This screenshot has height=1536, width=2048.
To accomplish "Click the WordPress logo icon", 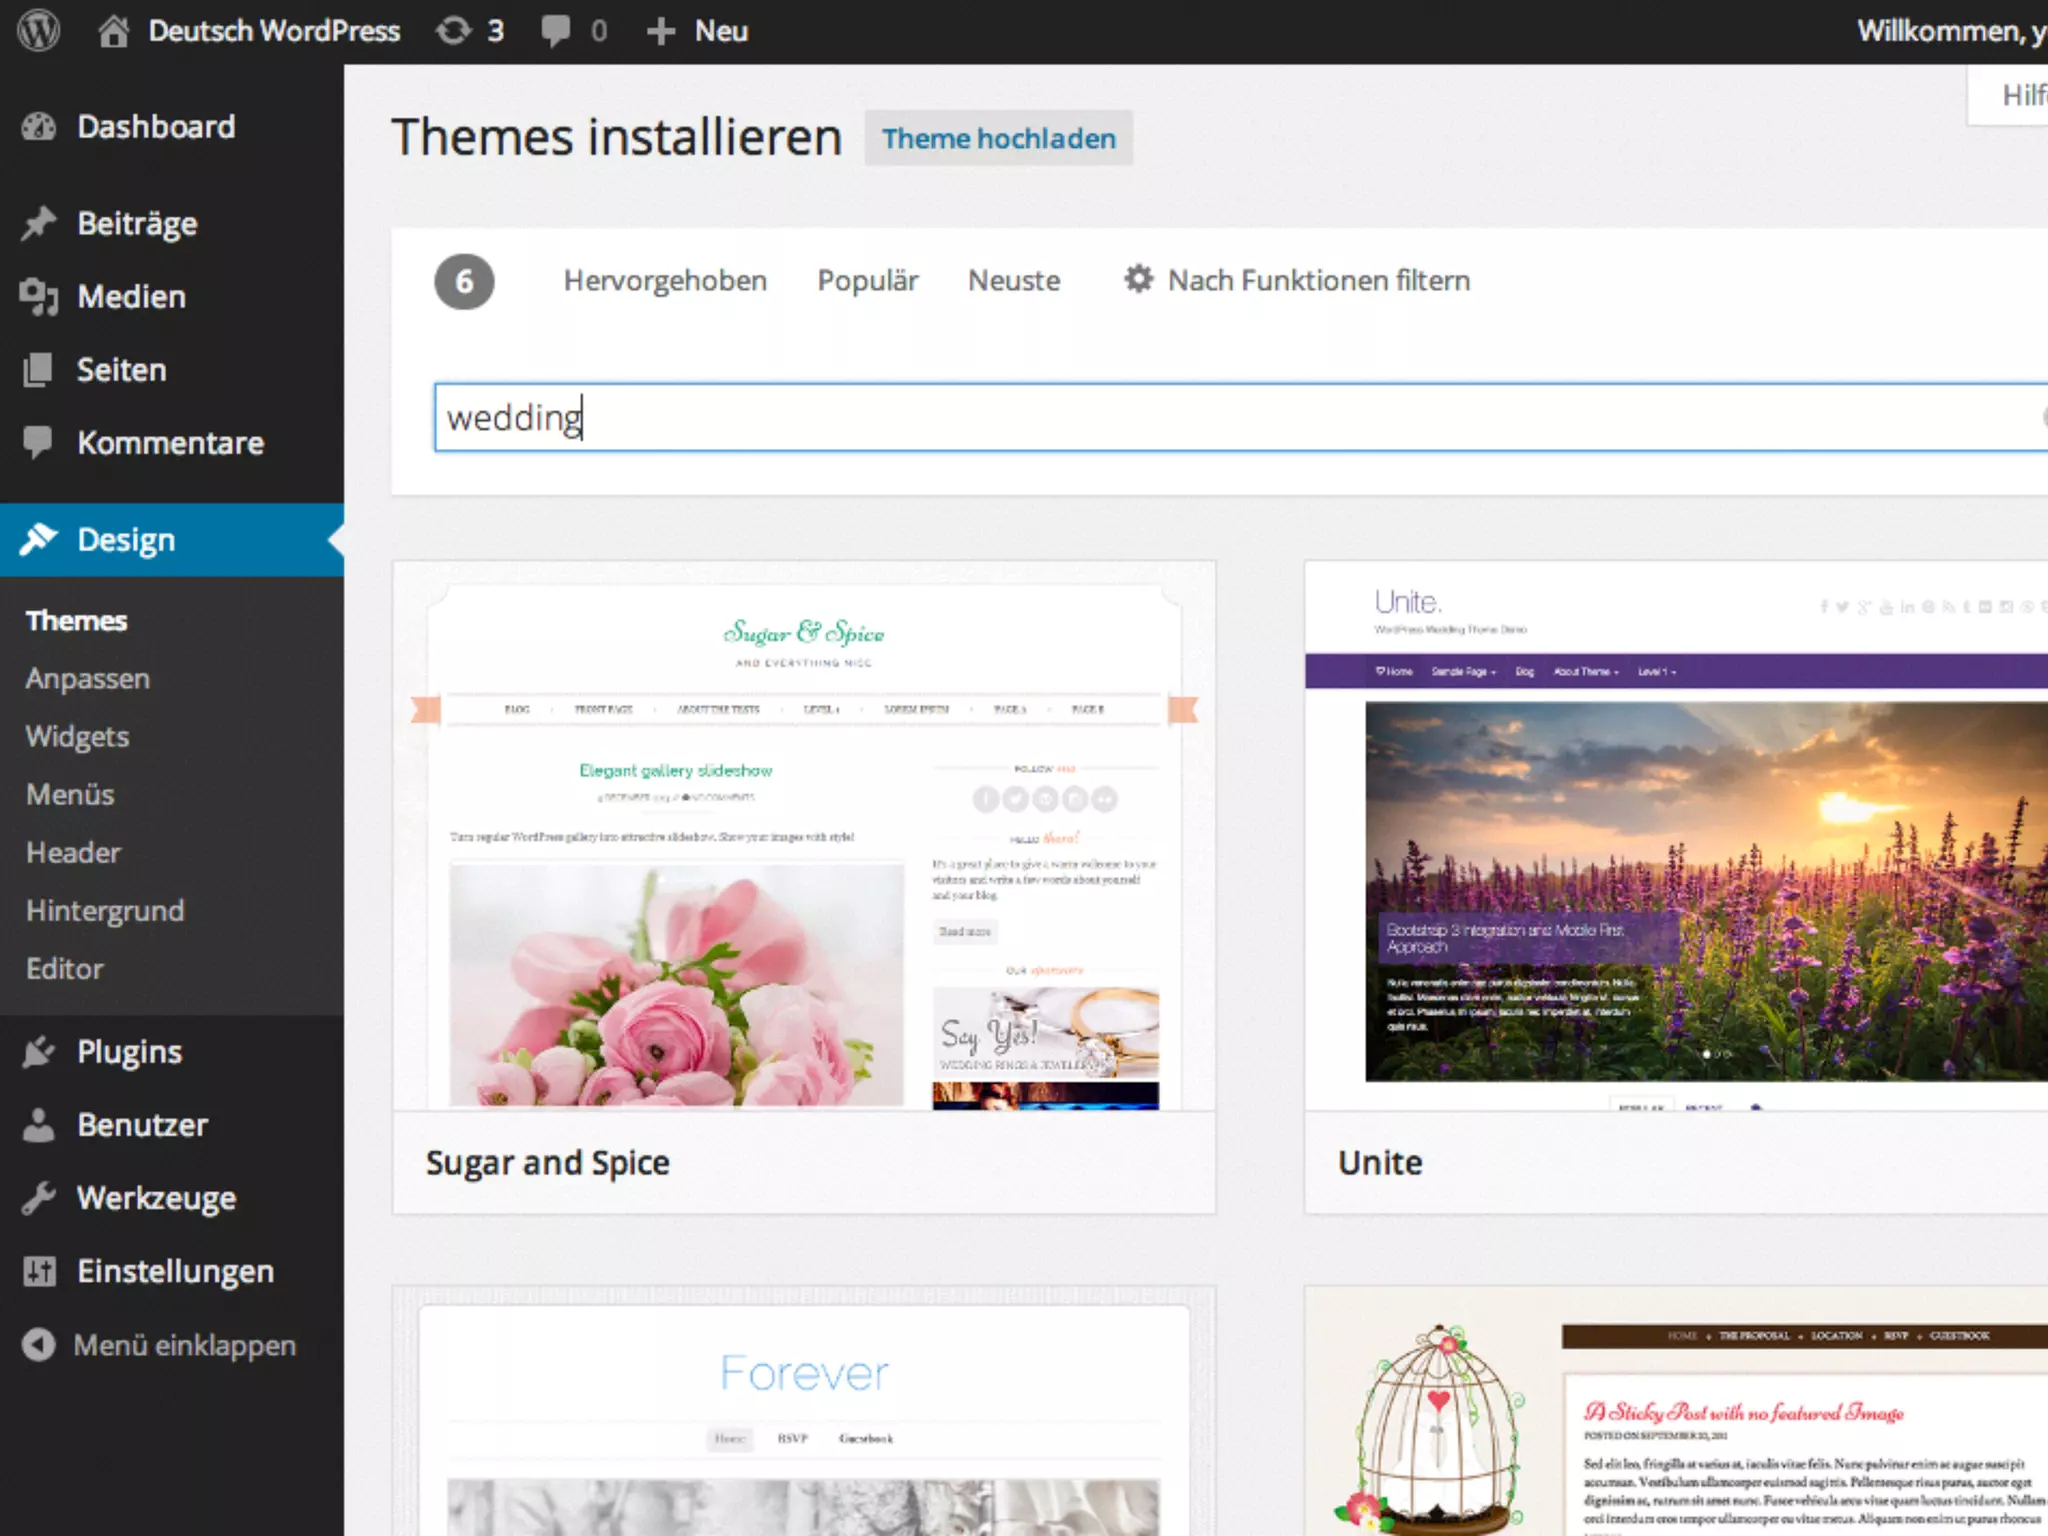I will tap(39, 31).
